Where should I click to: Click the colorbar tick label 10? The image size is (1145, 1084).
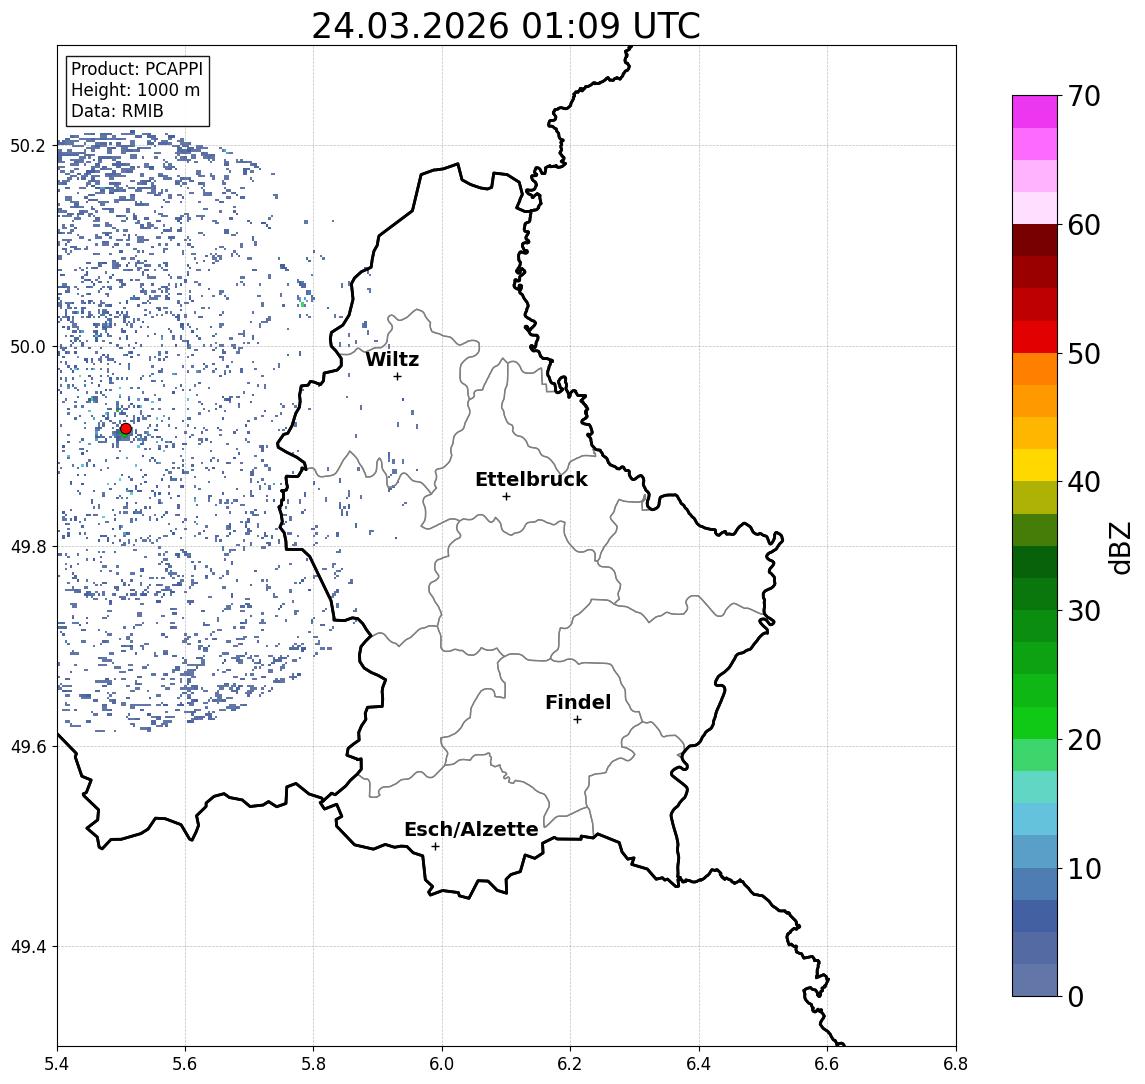[x=1084, y=868]
